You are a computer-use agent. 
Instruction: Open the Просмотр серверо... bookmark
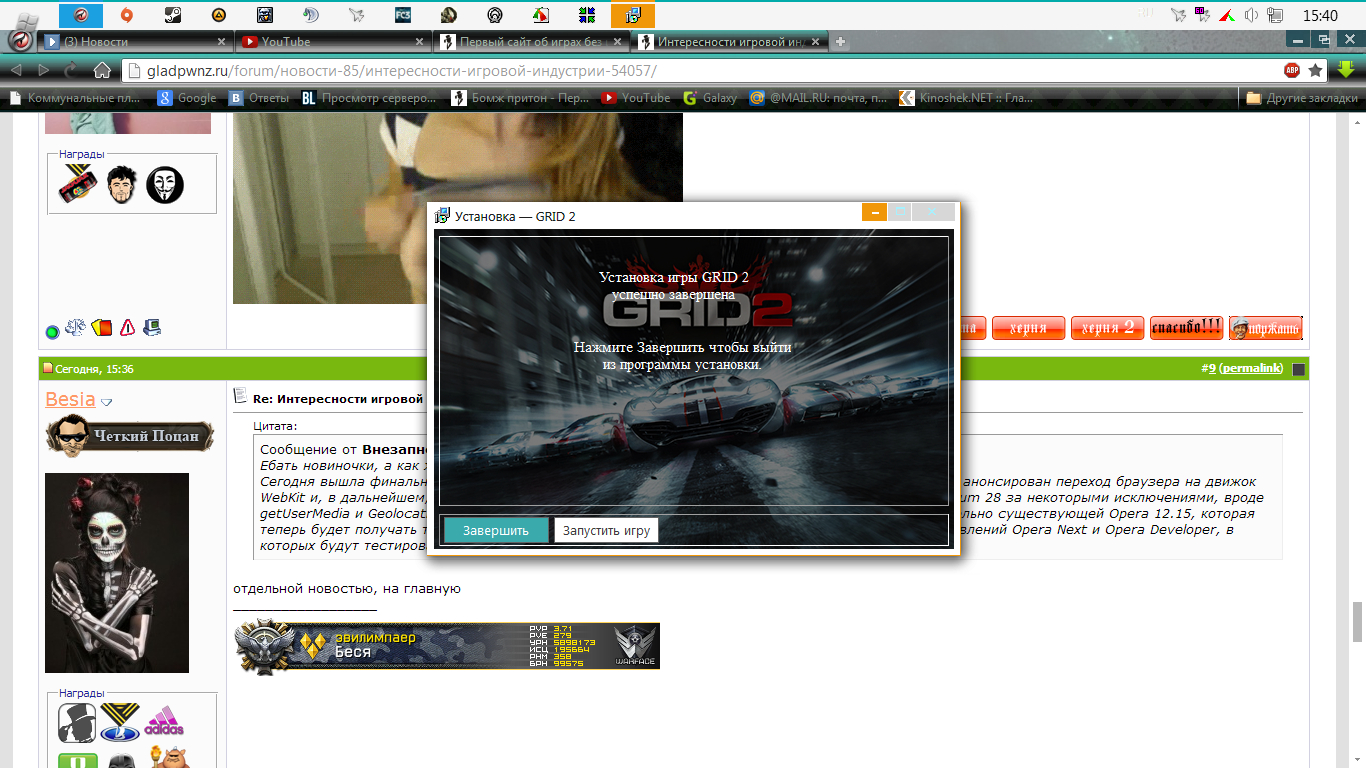tap(369, 98)
